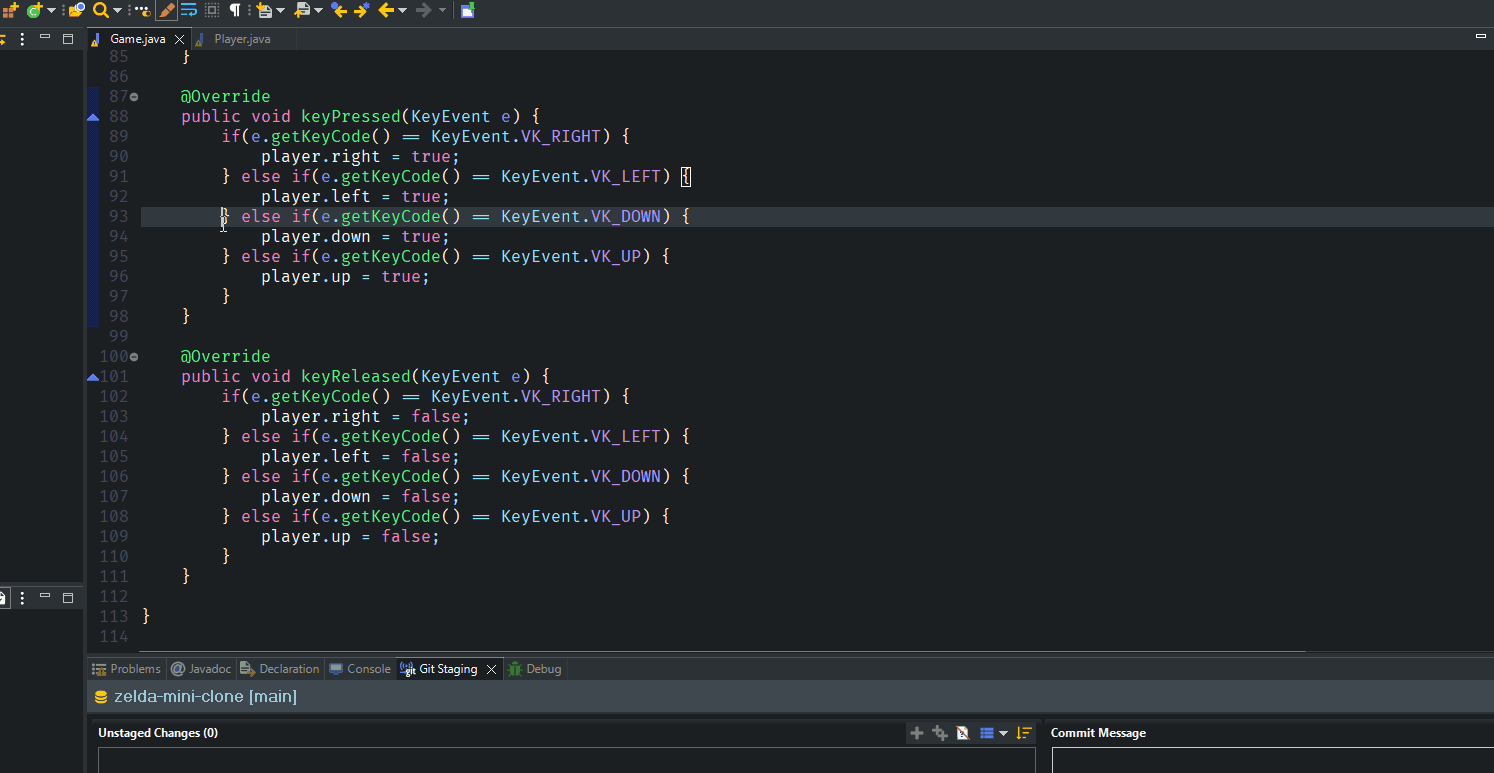Add all files to index double-plus icon
This screenshot has height=773, width=1494.
[x=940, y=733]
